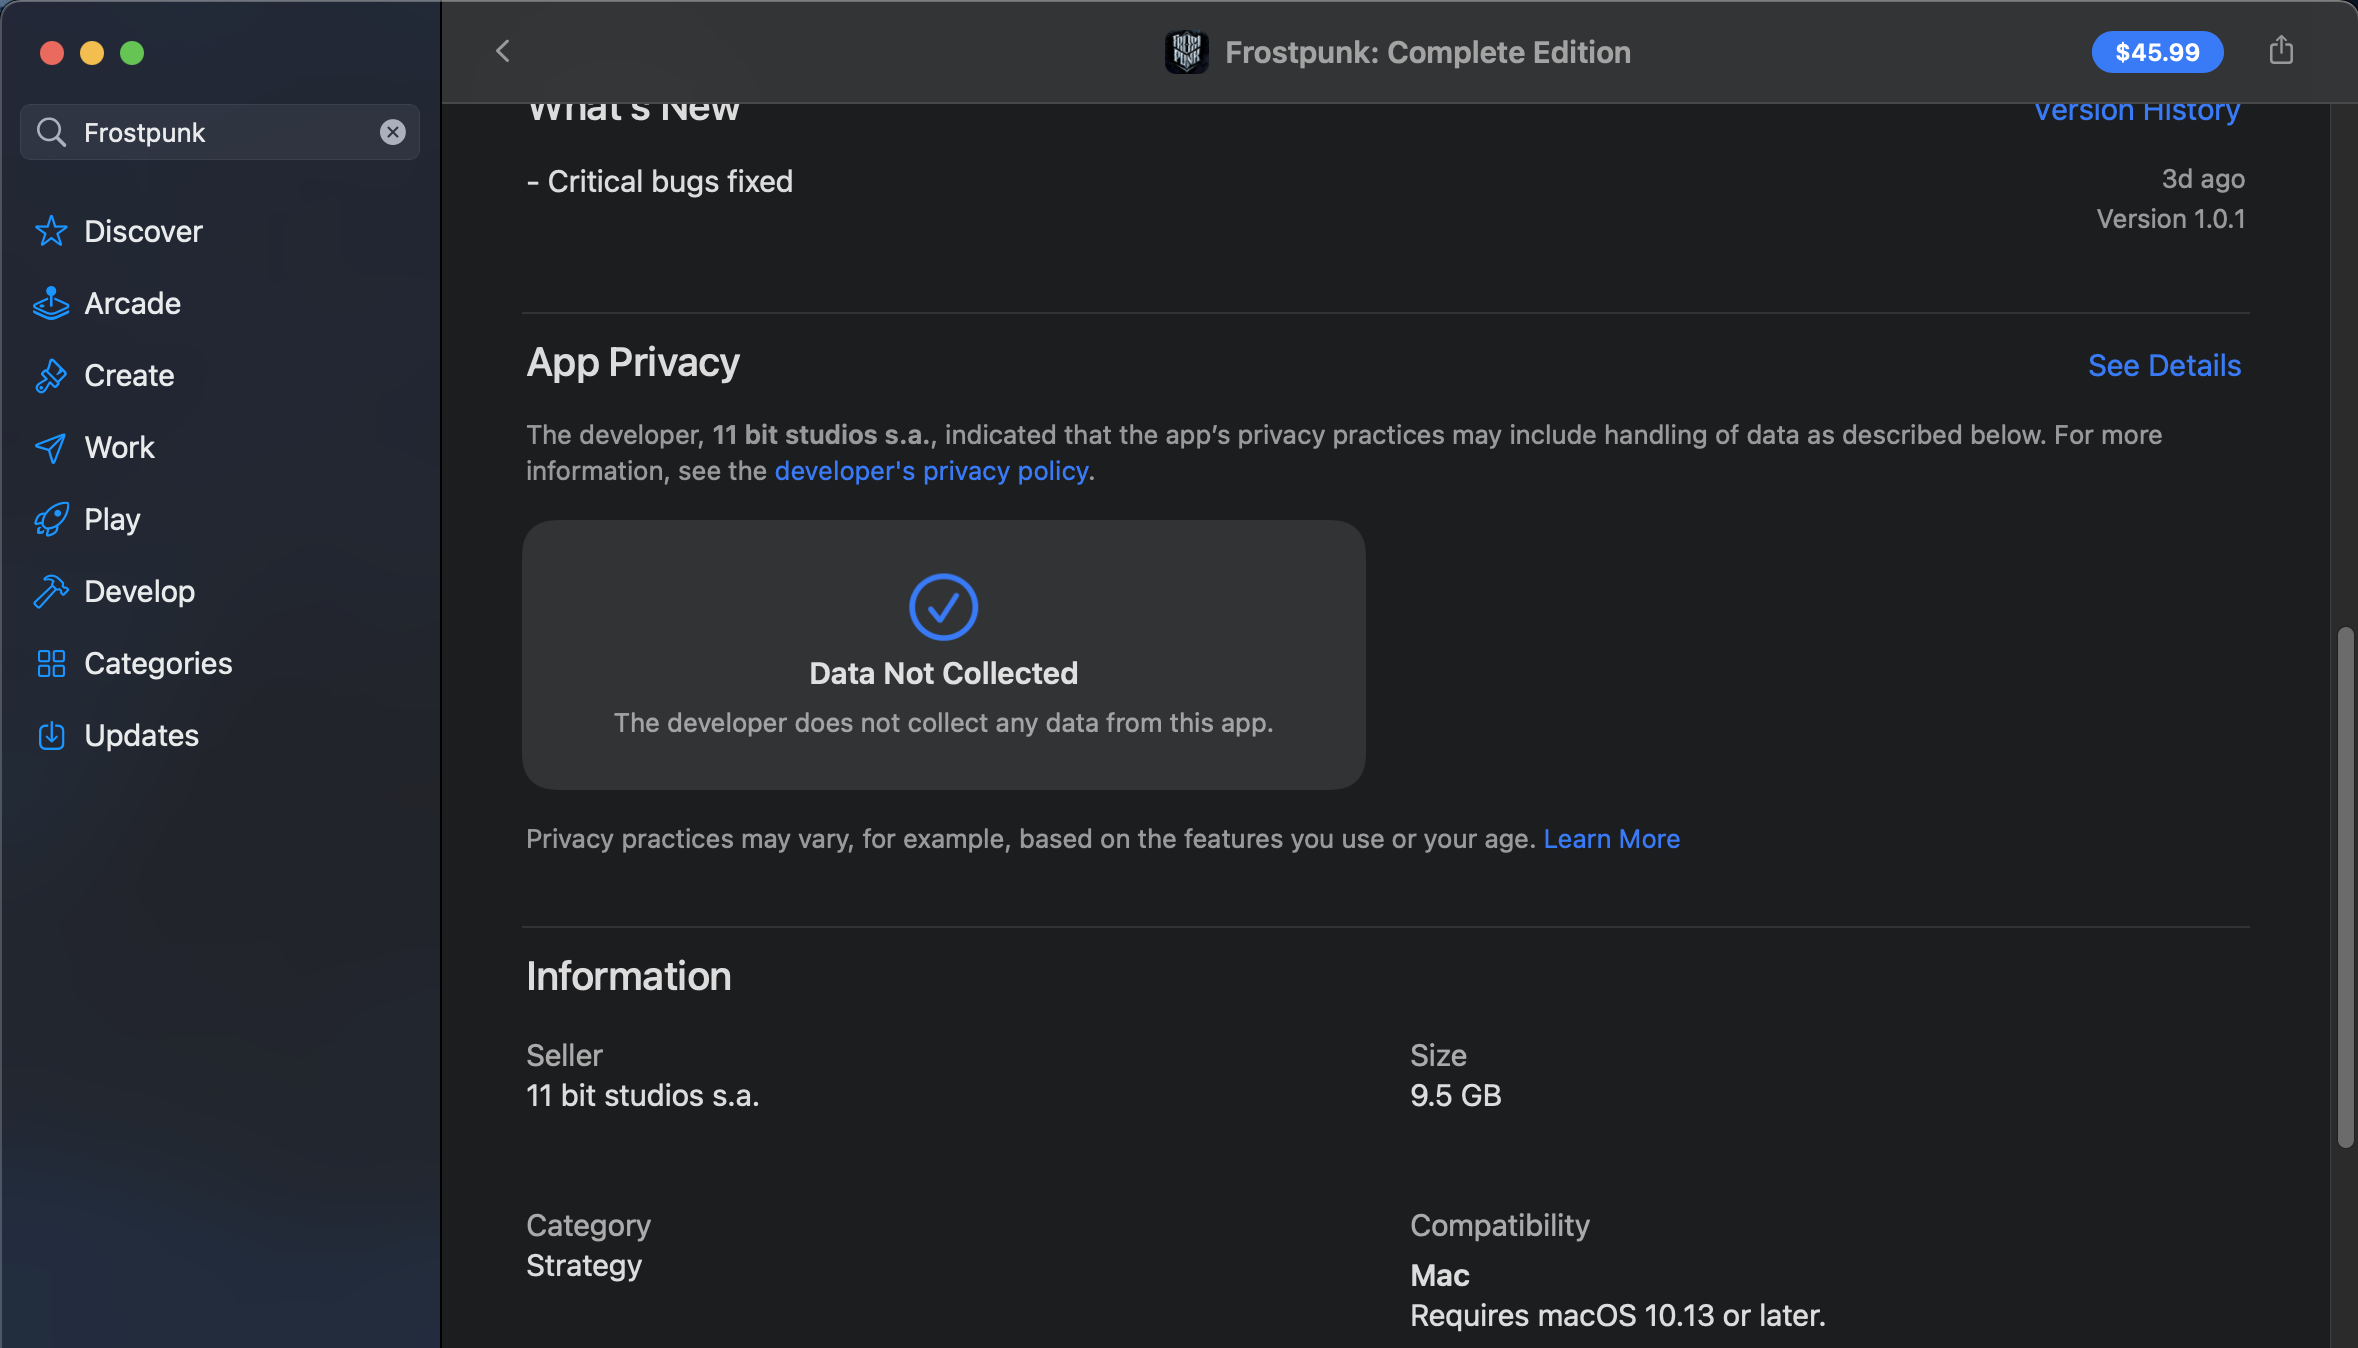Click the Information heading
The height and width of the screenshot is (1348, 2358).
(x=629, y=976)
